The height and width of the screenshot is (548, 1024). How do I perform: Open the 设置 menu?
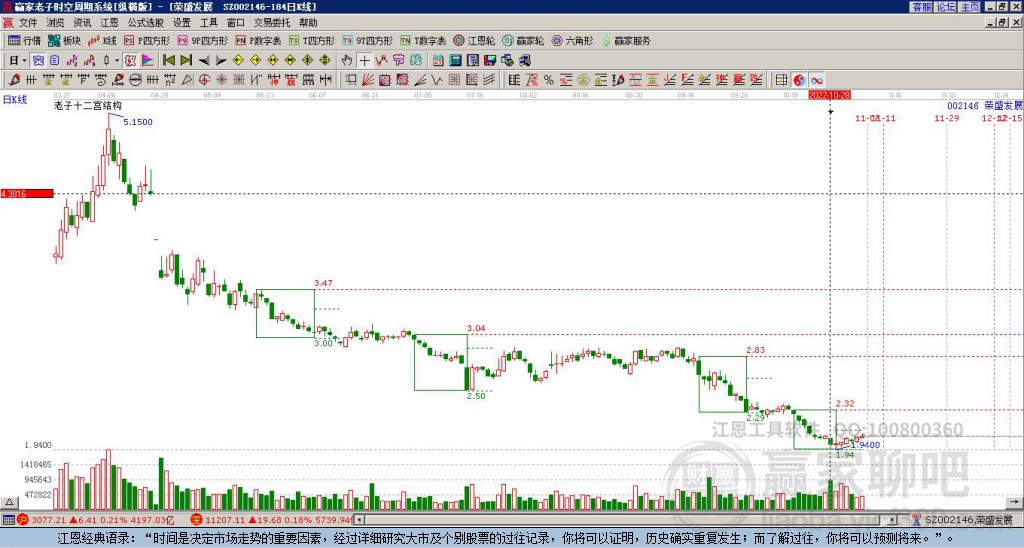tap(182, 22)
